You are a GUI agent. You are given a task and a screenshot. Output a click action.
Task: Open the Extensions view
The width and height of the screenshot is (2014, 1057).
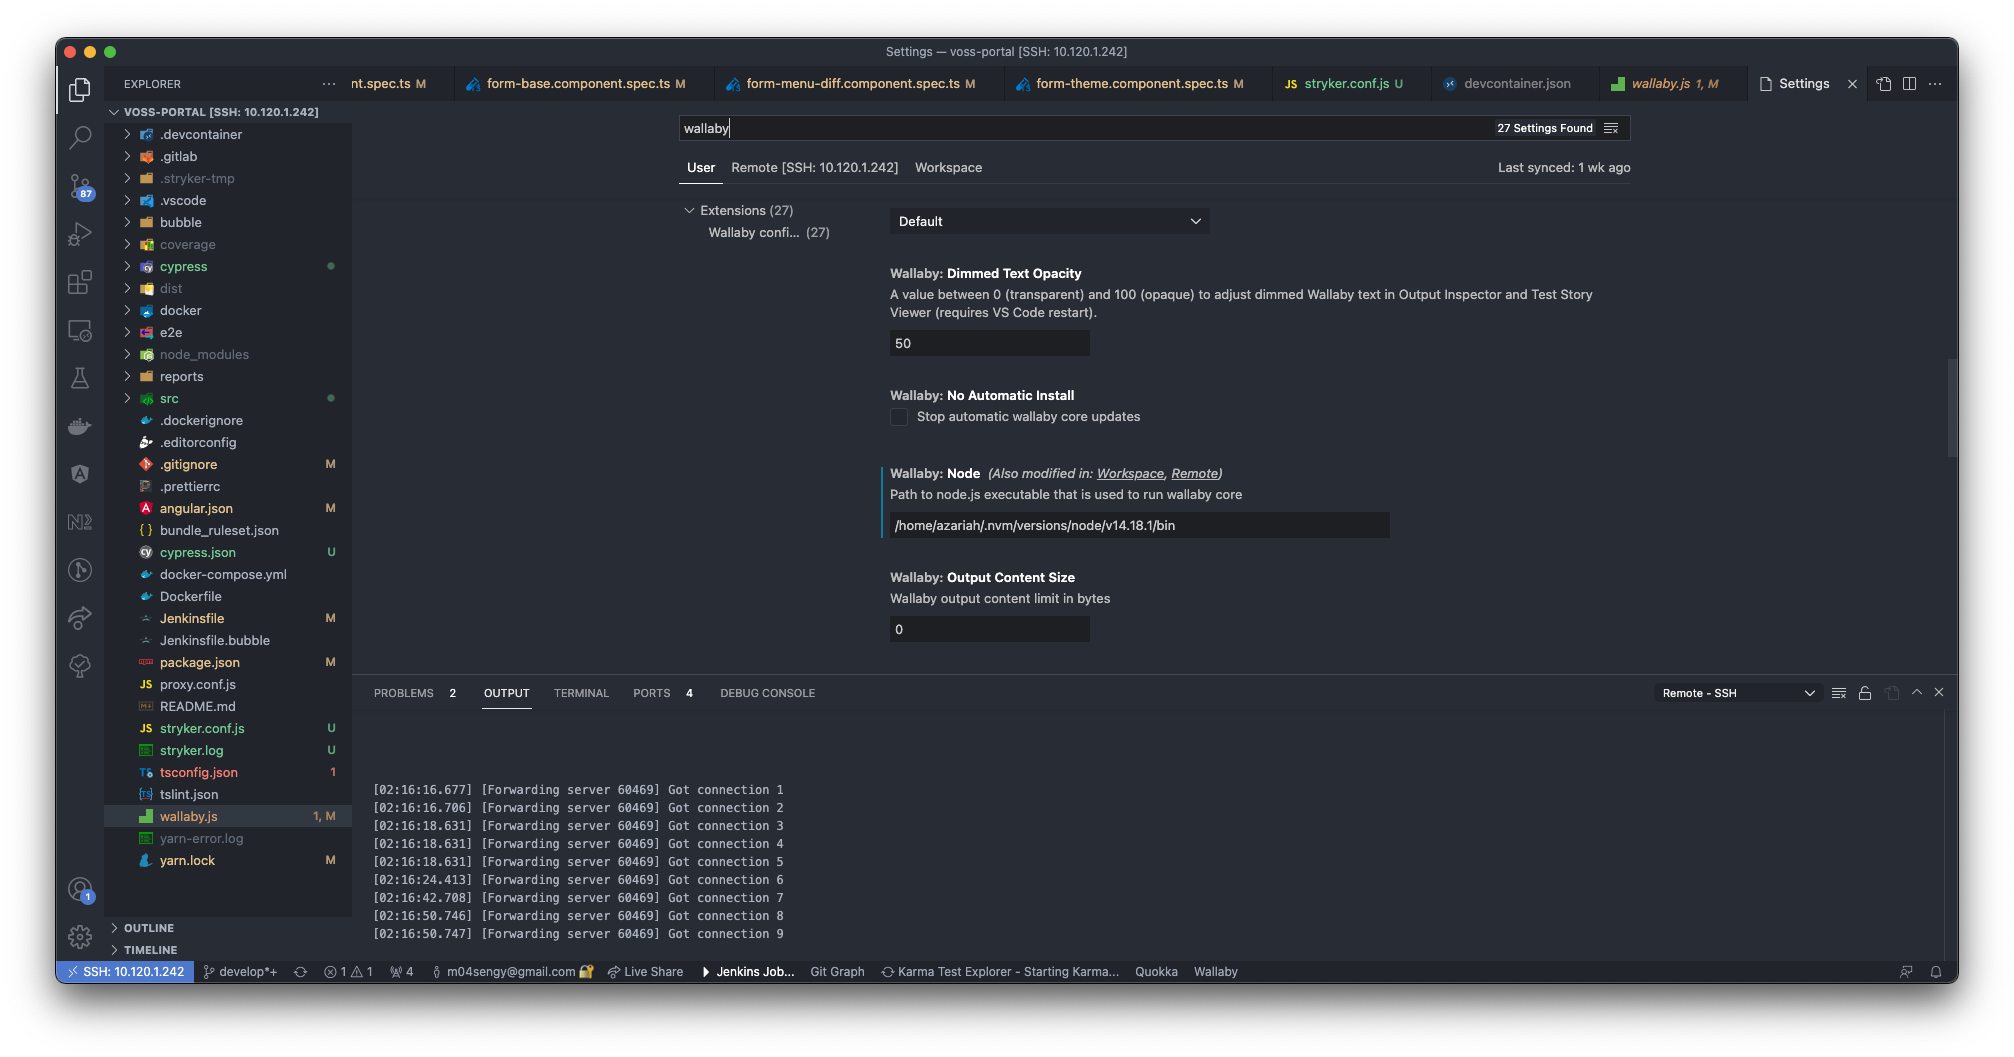pyautogui.click(x=80, y=282)
